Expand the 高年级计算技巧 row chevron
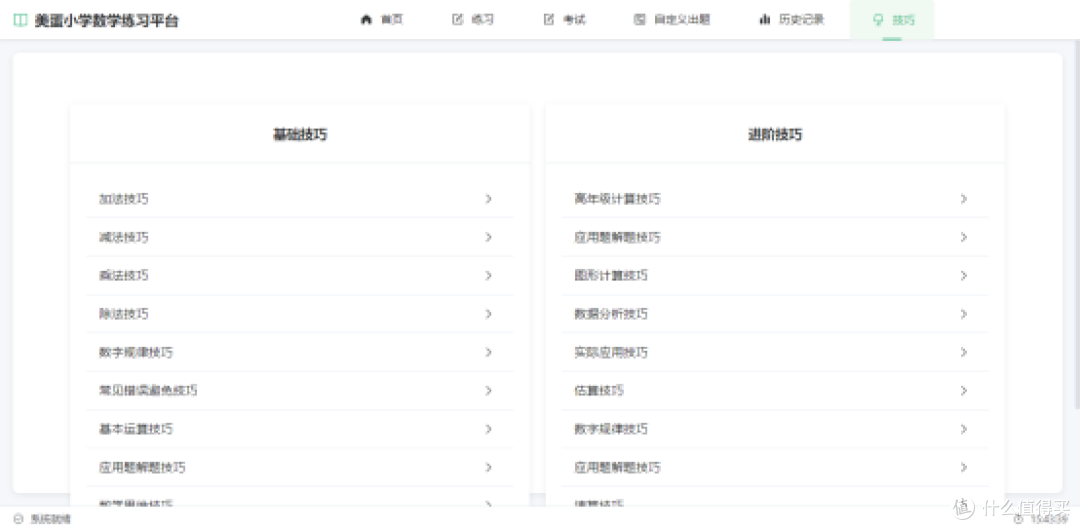 click(964, 198)
